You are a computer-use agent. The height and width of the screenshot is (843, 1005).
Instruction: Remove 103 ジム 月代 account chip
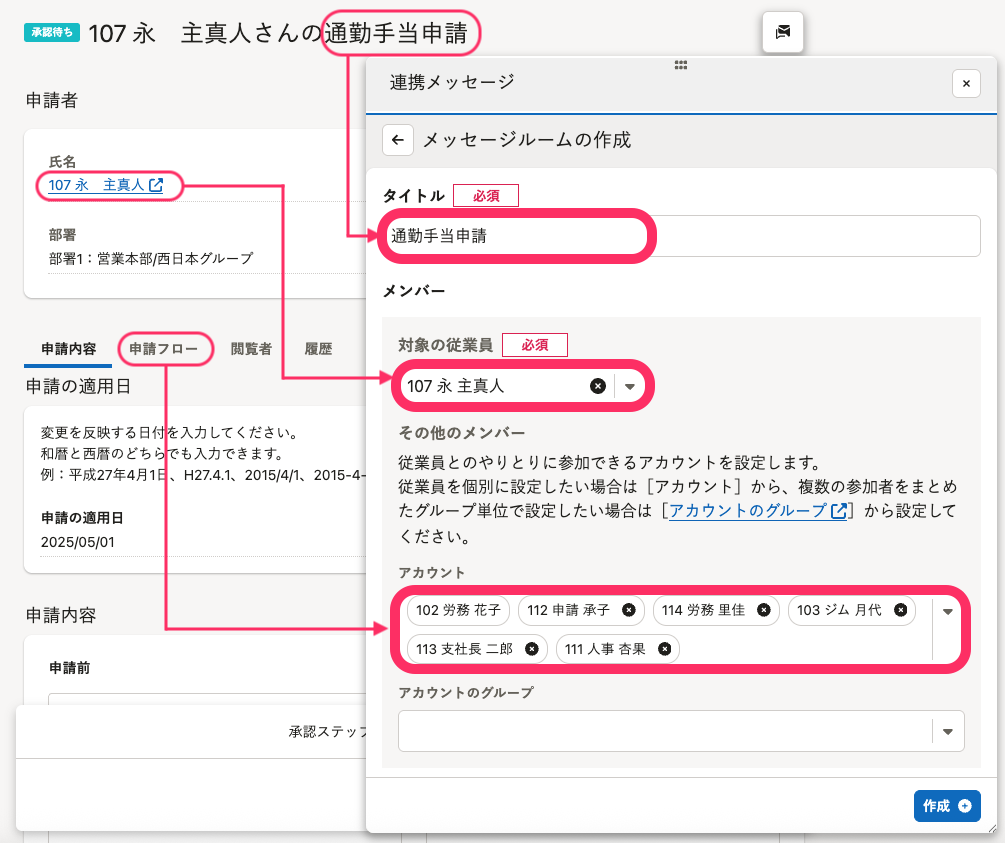tap(900, 610)
